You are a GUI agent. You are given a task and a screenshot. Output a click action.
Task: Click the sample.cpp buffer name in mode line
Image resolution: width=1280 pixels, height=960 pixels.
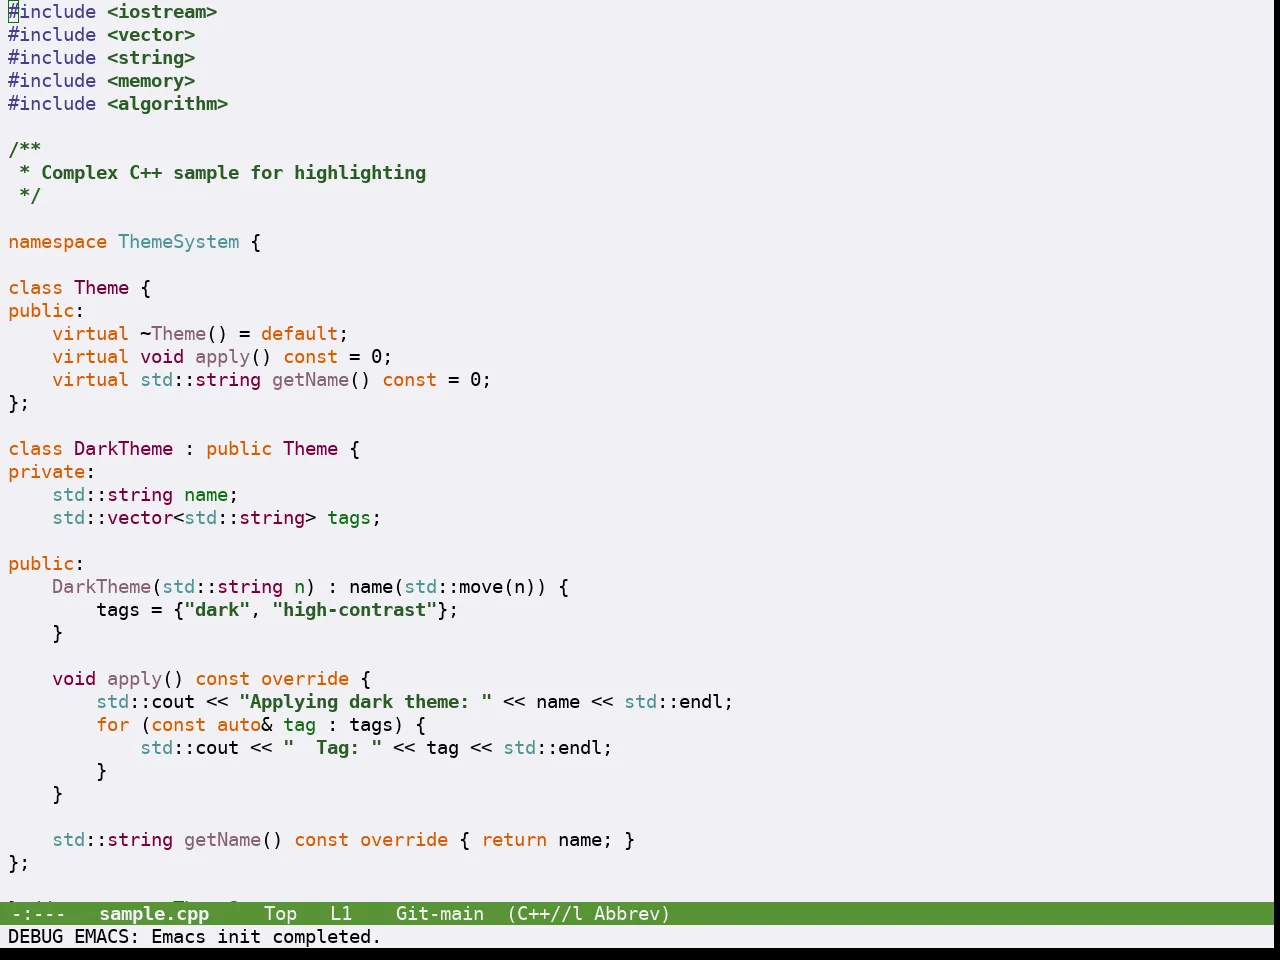point(154,914)
